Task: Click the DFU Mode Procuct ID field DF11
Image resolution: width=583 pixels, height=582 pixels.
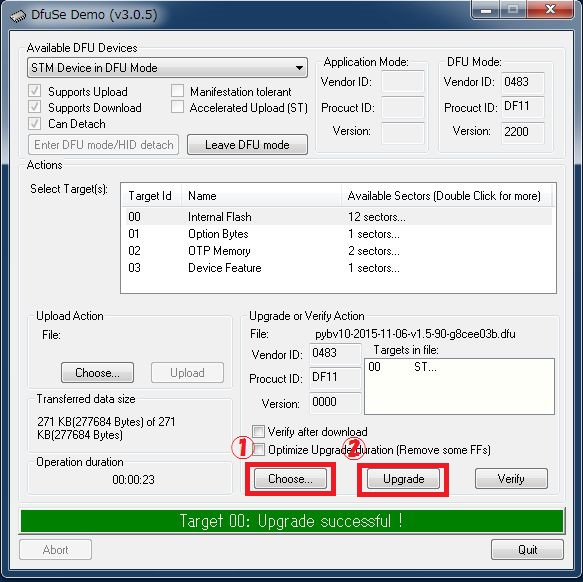Action: click(x=522, y=106)
